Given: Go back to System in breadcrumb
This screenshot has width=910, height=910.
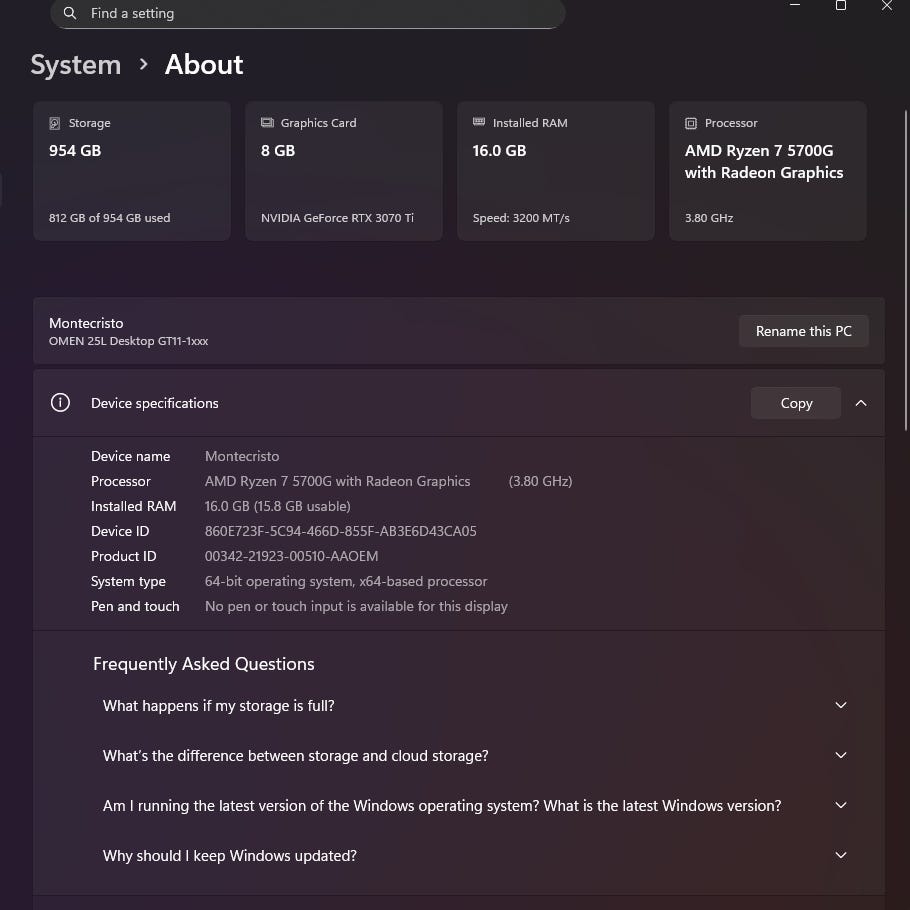Looking at the screenshot, I should tap(76, 65).
